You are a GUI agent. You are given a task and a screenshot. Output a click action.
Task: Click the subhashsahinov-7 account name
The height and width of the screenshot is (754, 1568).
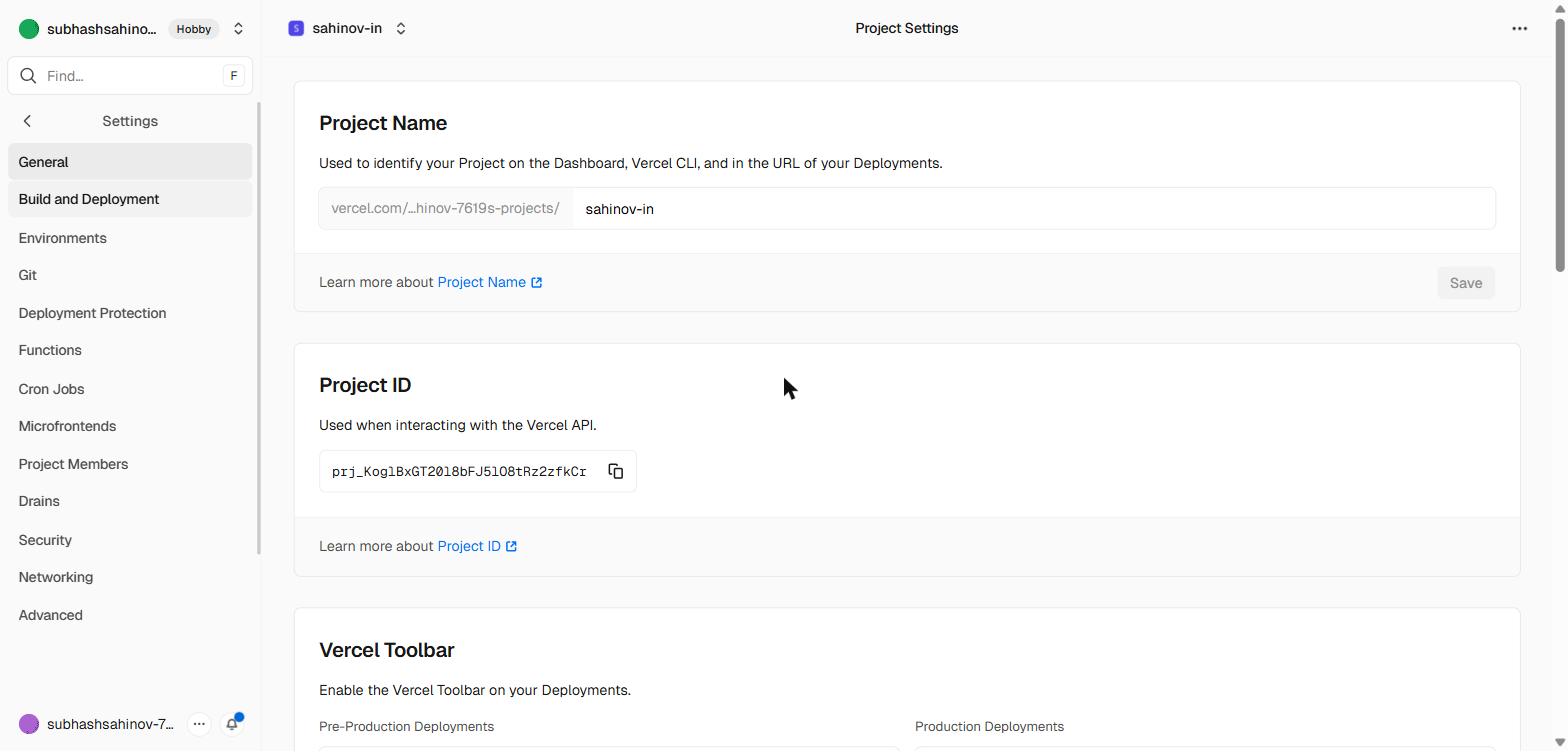tap(110, 724)
